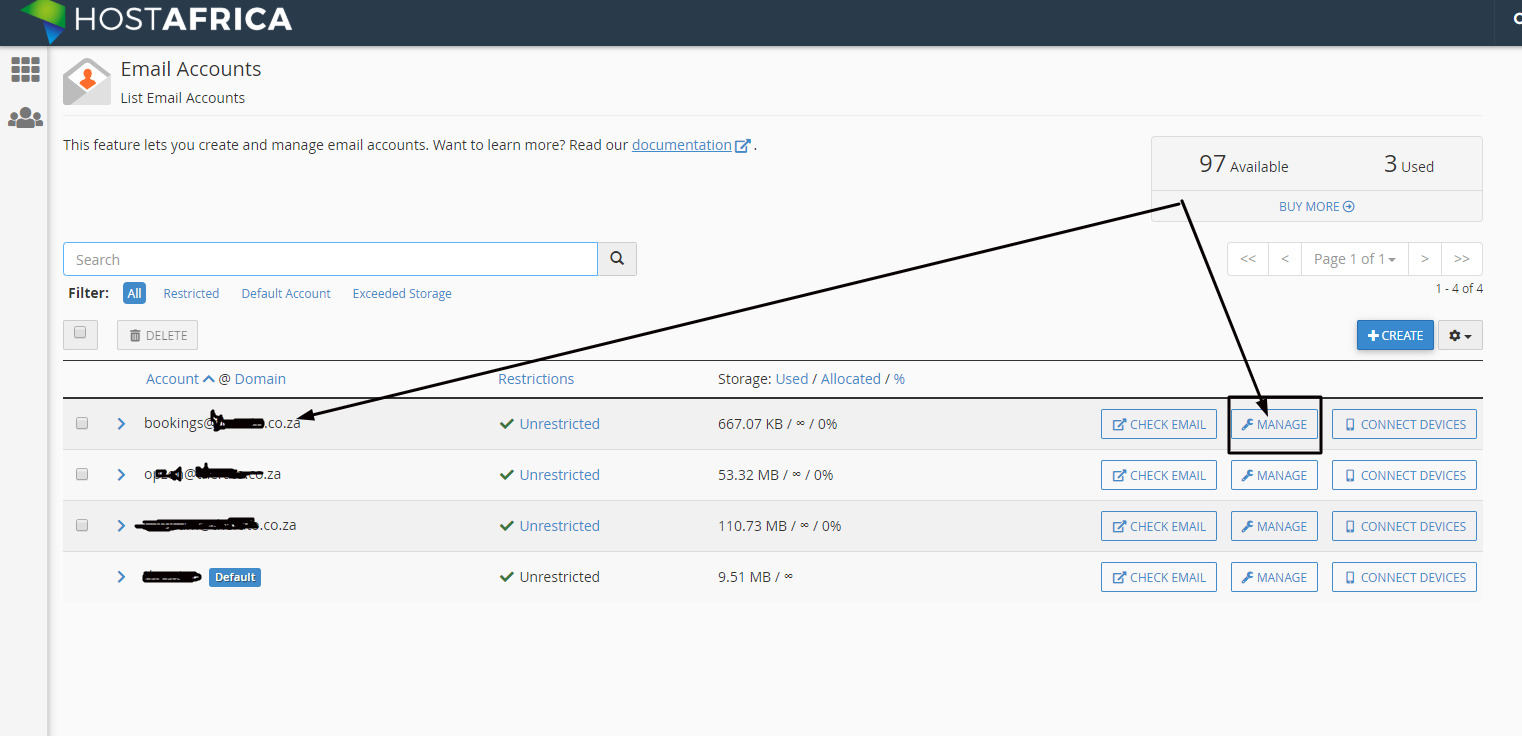Sort by the Restrictions column header
This screenshot has width=1522, height=736.
click(x=536, y=379)
